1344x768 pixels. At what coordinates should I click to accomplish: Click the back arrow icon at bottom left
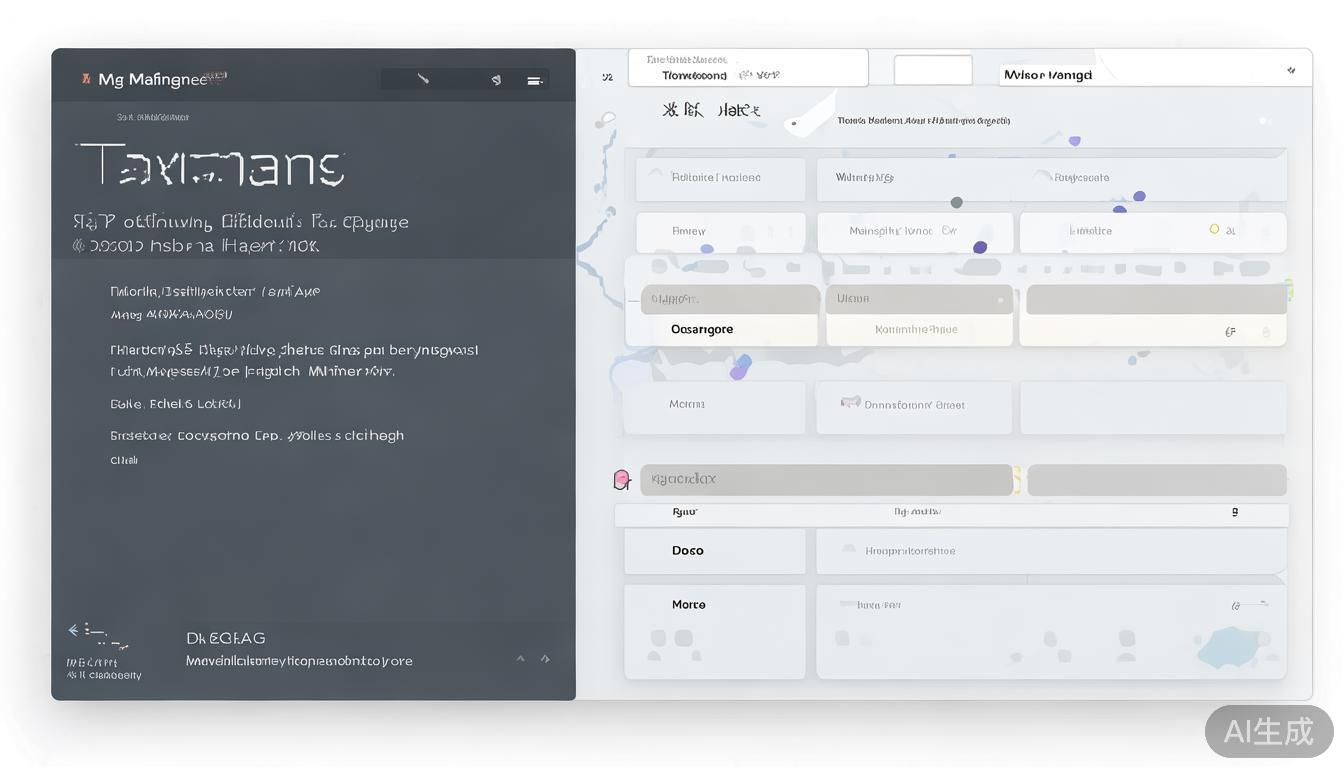click(73, 630)
